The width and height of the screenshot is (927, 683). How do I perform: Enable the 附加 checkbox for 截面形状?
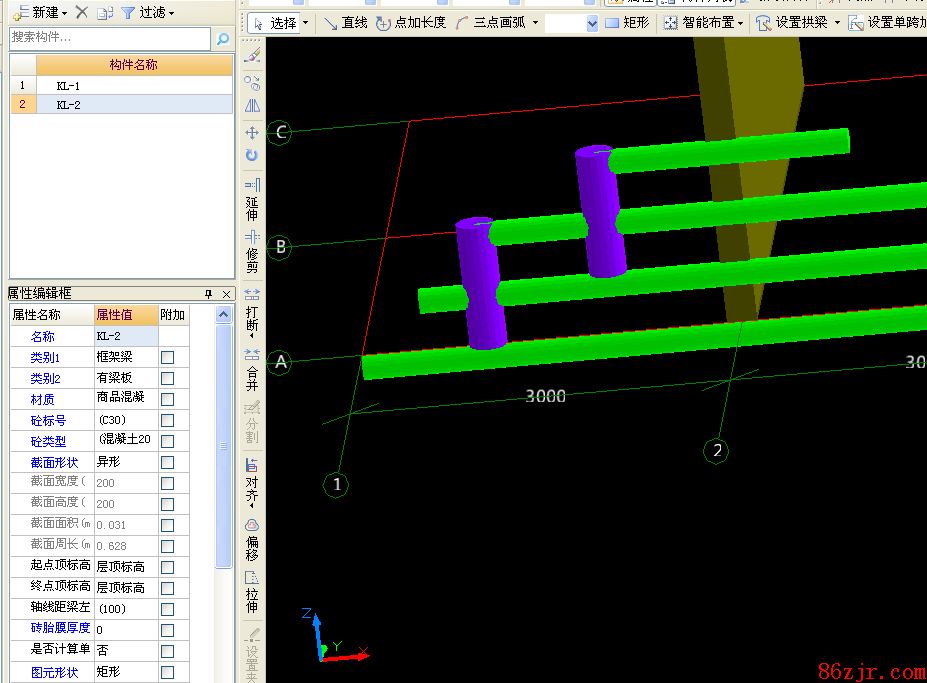pos(168,462)
